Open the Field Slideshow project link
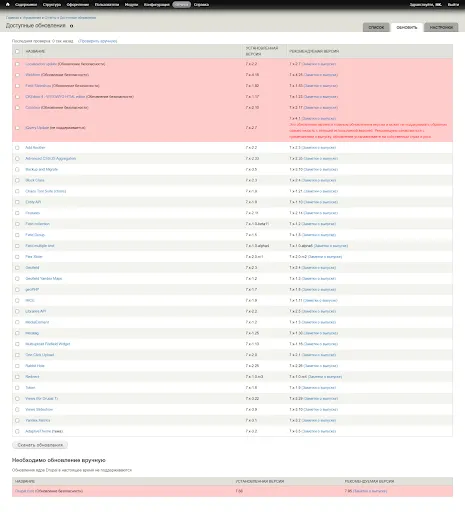Image resolution: width=465 pixels, height=512 pixels. coord(38,86)
